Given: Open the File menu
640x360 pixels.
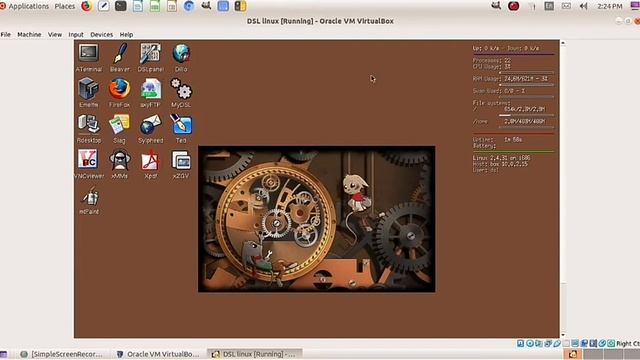Looking at the screenshot, I should (6, 34).
